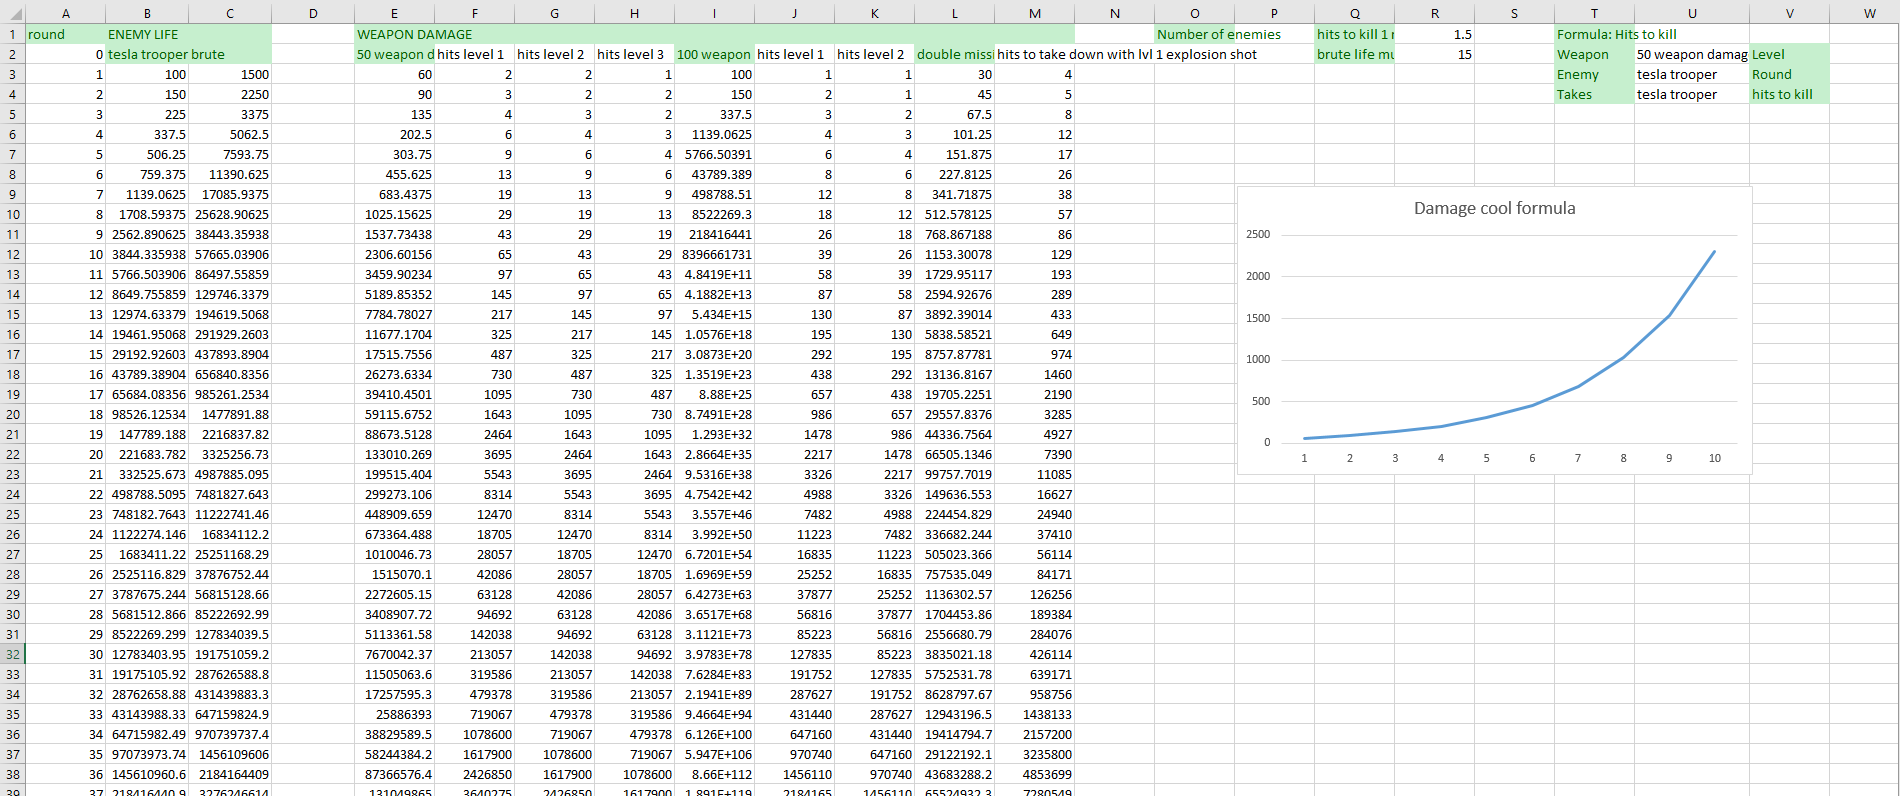
Task: Click the 'ENEMY LIFE' header cell
Action: tap(147, 34)
